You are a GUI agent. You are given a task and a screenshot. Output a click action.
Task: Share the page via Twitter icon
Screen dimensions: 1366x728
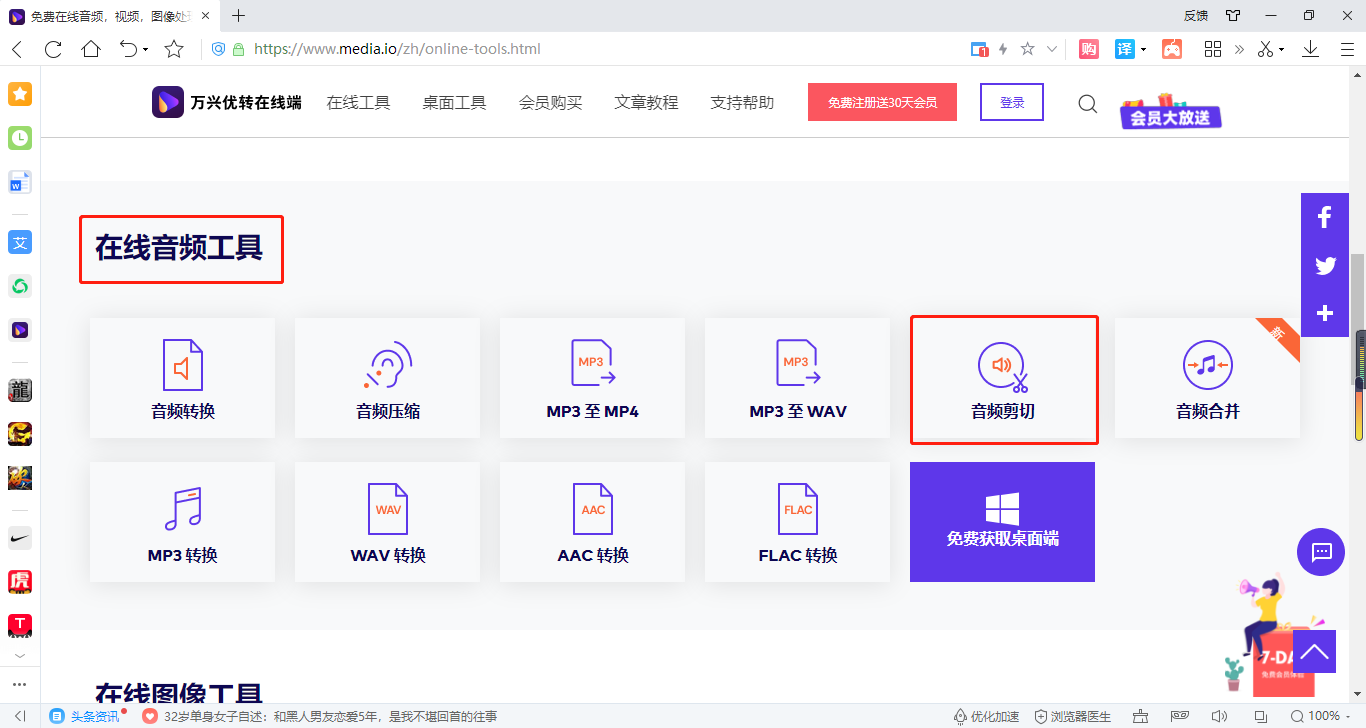pos(1324,265)
